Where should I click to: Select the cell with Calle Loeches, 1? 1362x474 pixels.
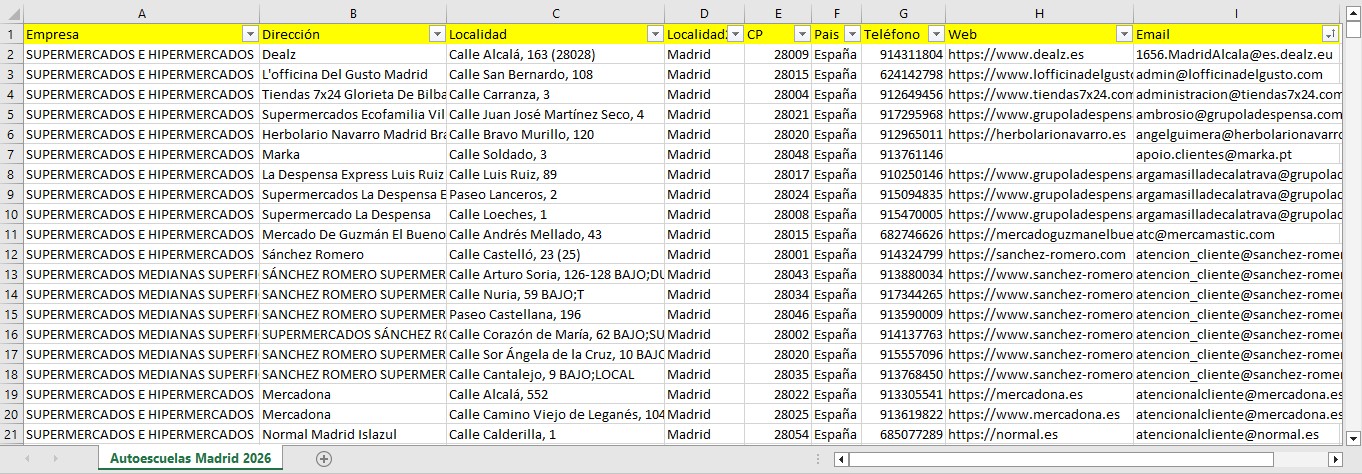[x=555, y=214]
